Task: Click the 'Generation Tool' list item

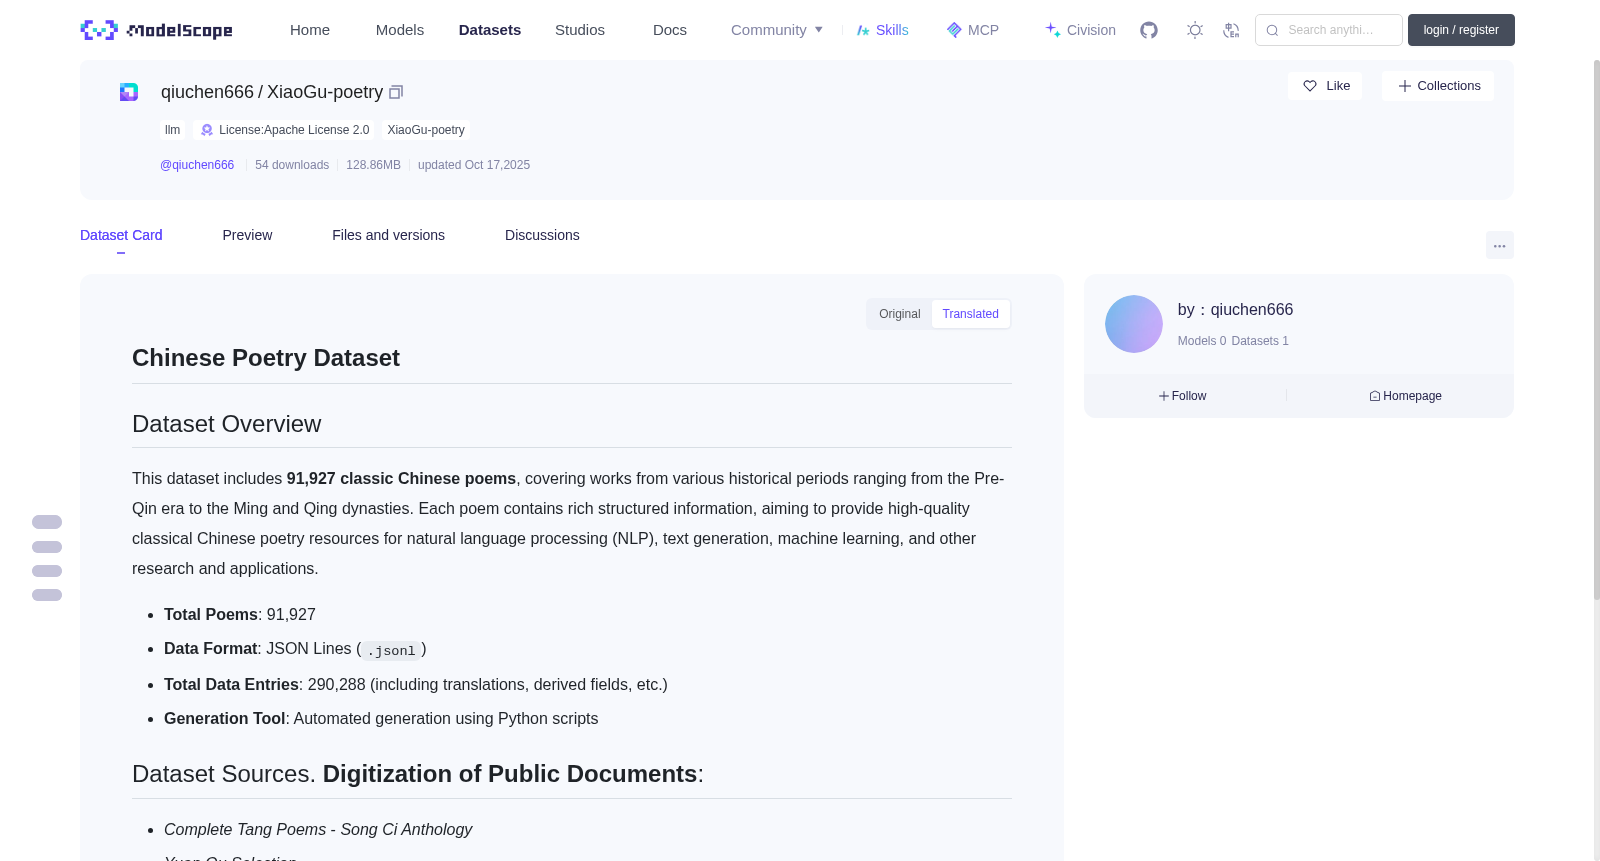Action: tap(381, 719)
